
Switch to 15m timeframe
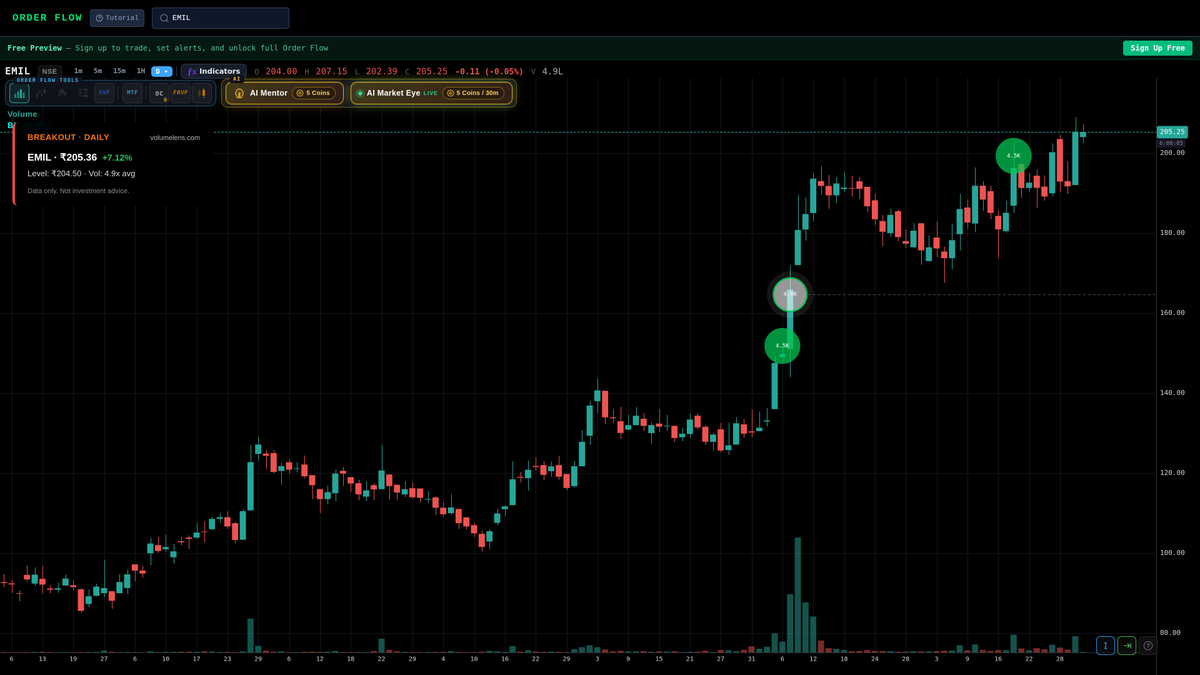119,71
